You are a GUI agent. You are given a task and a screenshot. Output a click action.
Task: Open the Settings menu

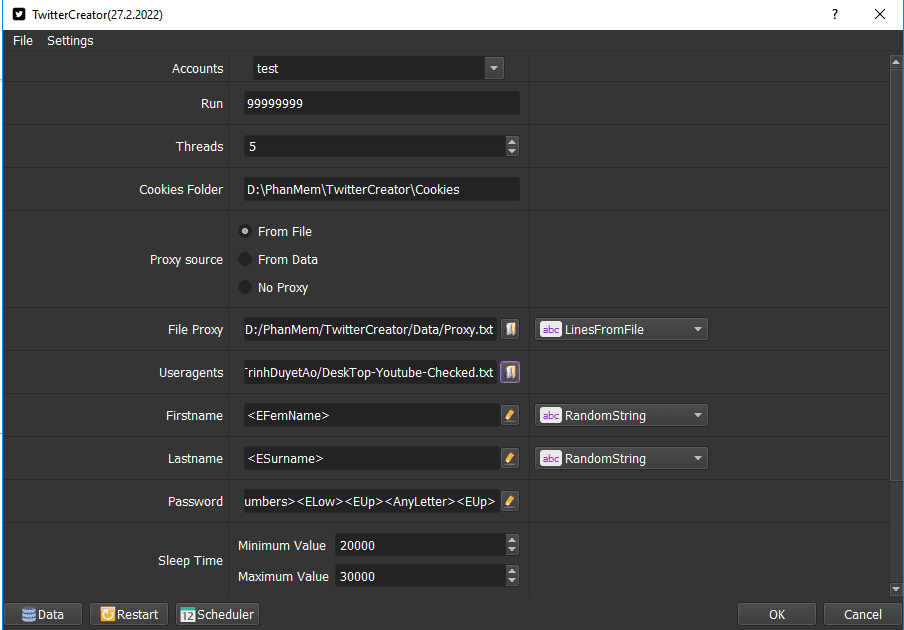point(70,40)
